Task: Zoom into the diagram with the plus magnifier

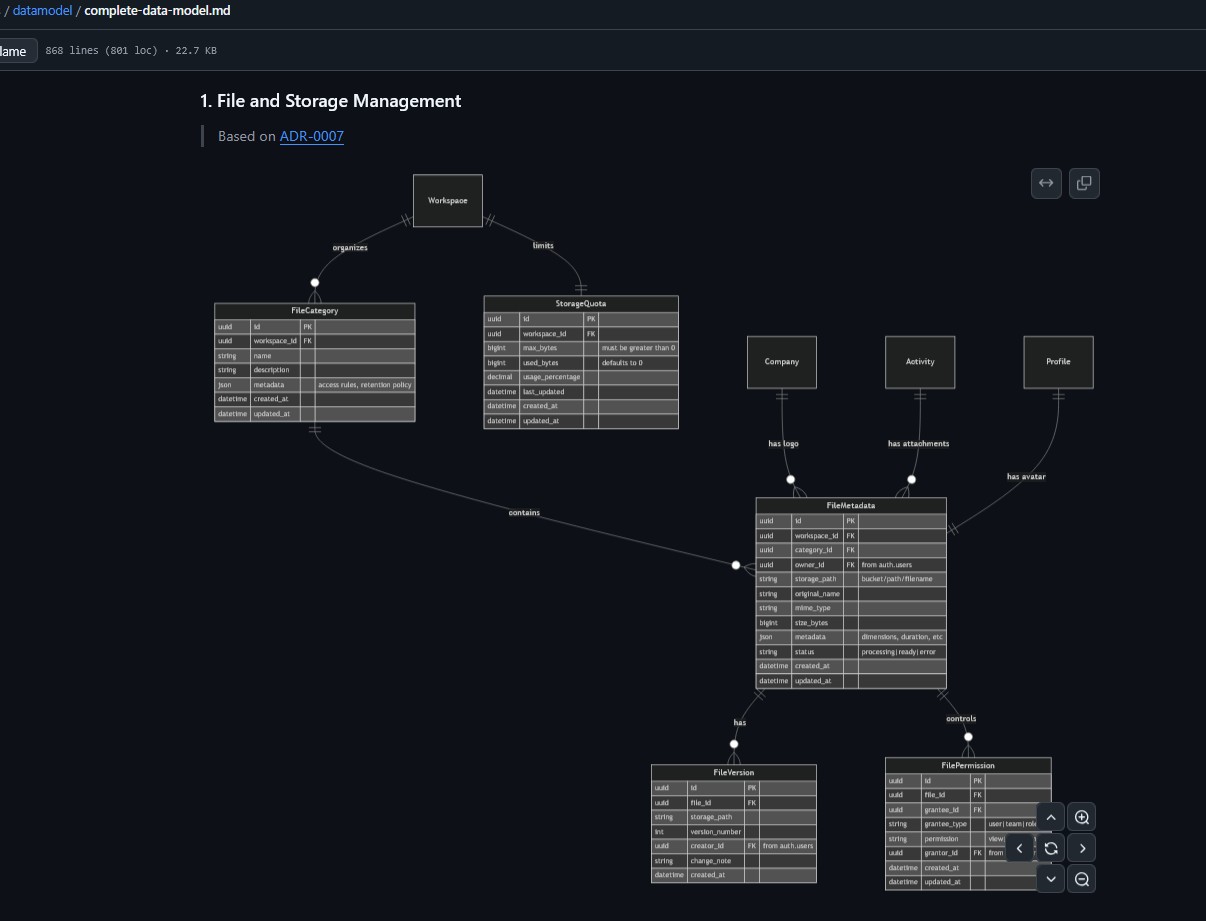Action: [x=1082, y=817]
